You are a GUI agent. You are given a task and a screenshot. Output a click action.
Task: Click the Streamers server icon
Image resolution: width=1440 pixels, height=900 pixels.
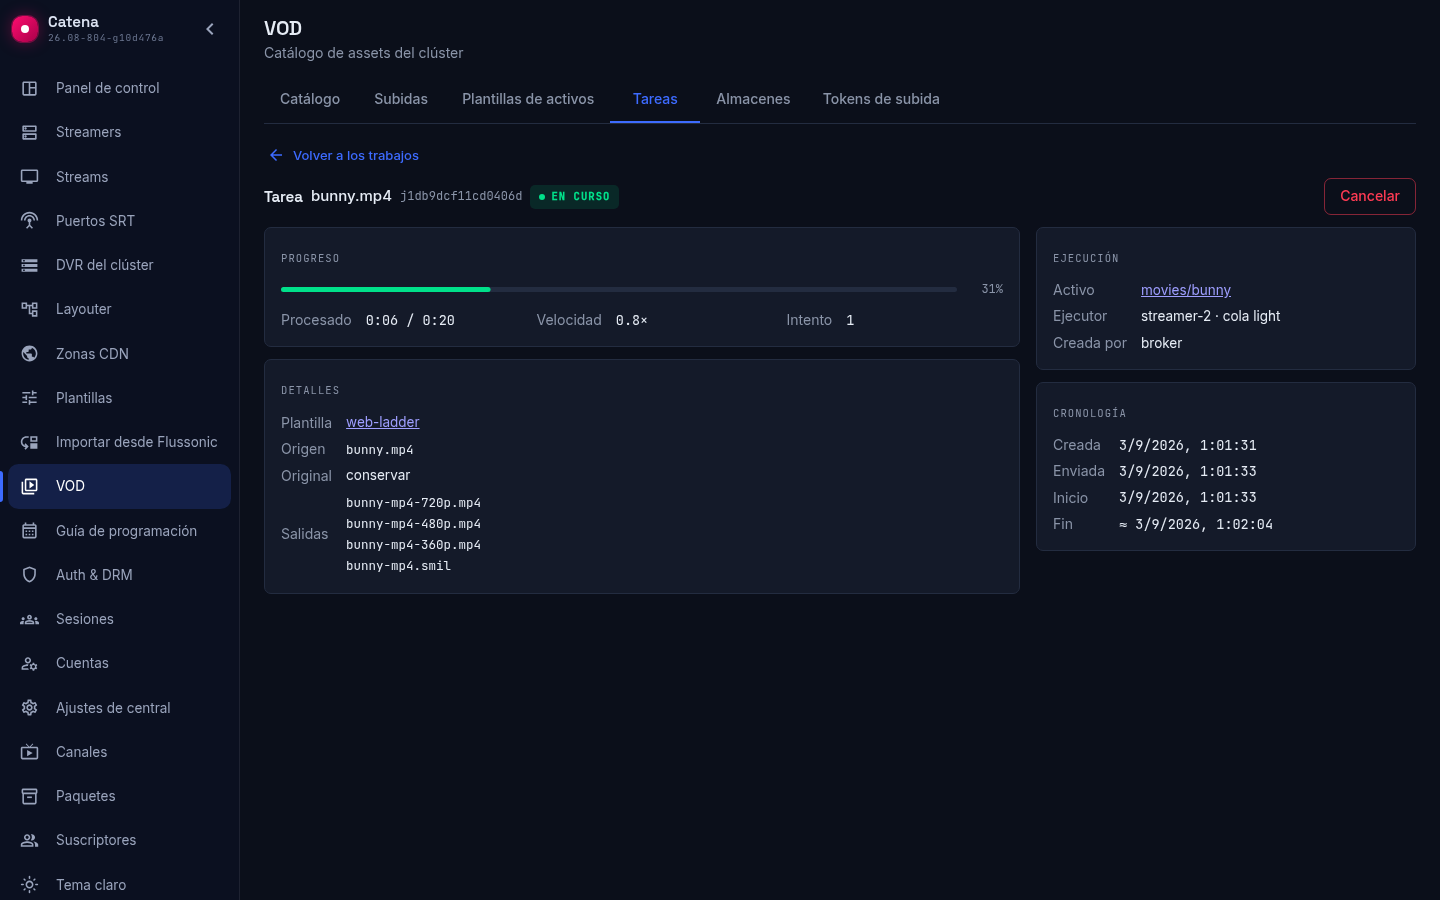[30, 132]
